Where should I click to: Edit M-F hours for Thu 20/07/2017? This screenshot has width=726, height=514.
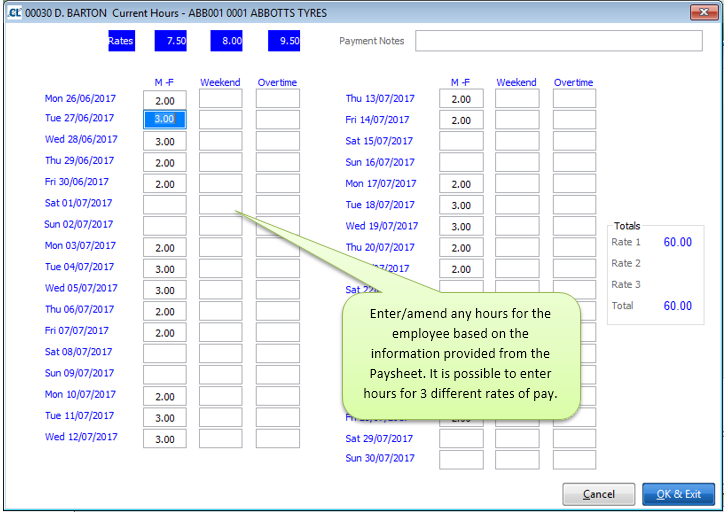[461, 248]
